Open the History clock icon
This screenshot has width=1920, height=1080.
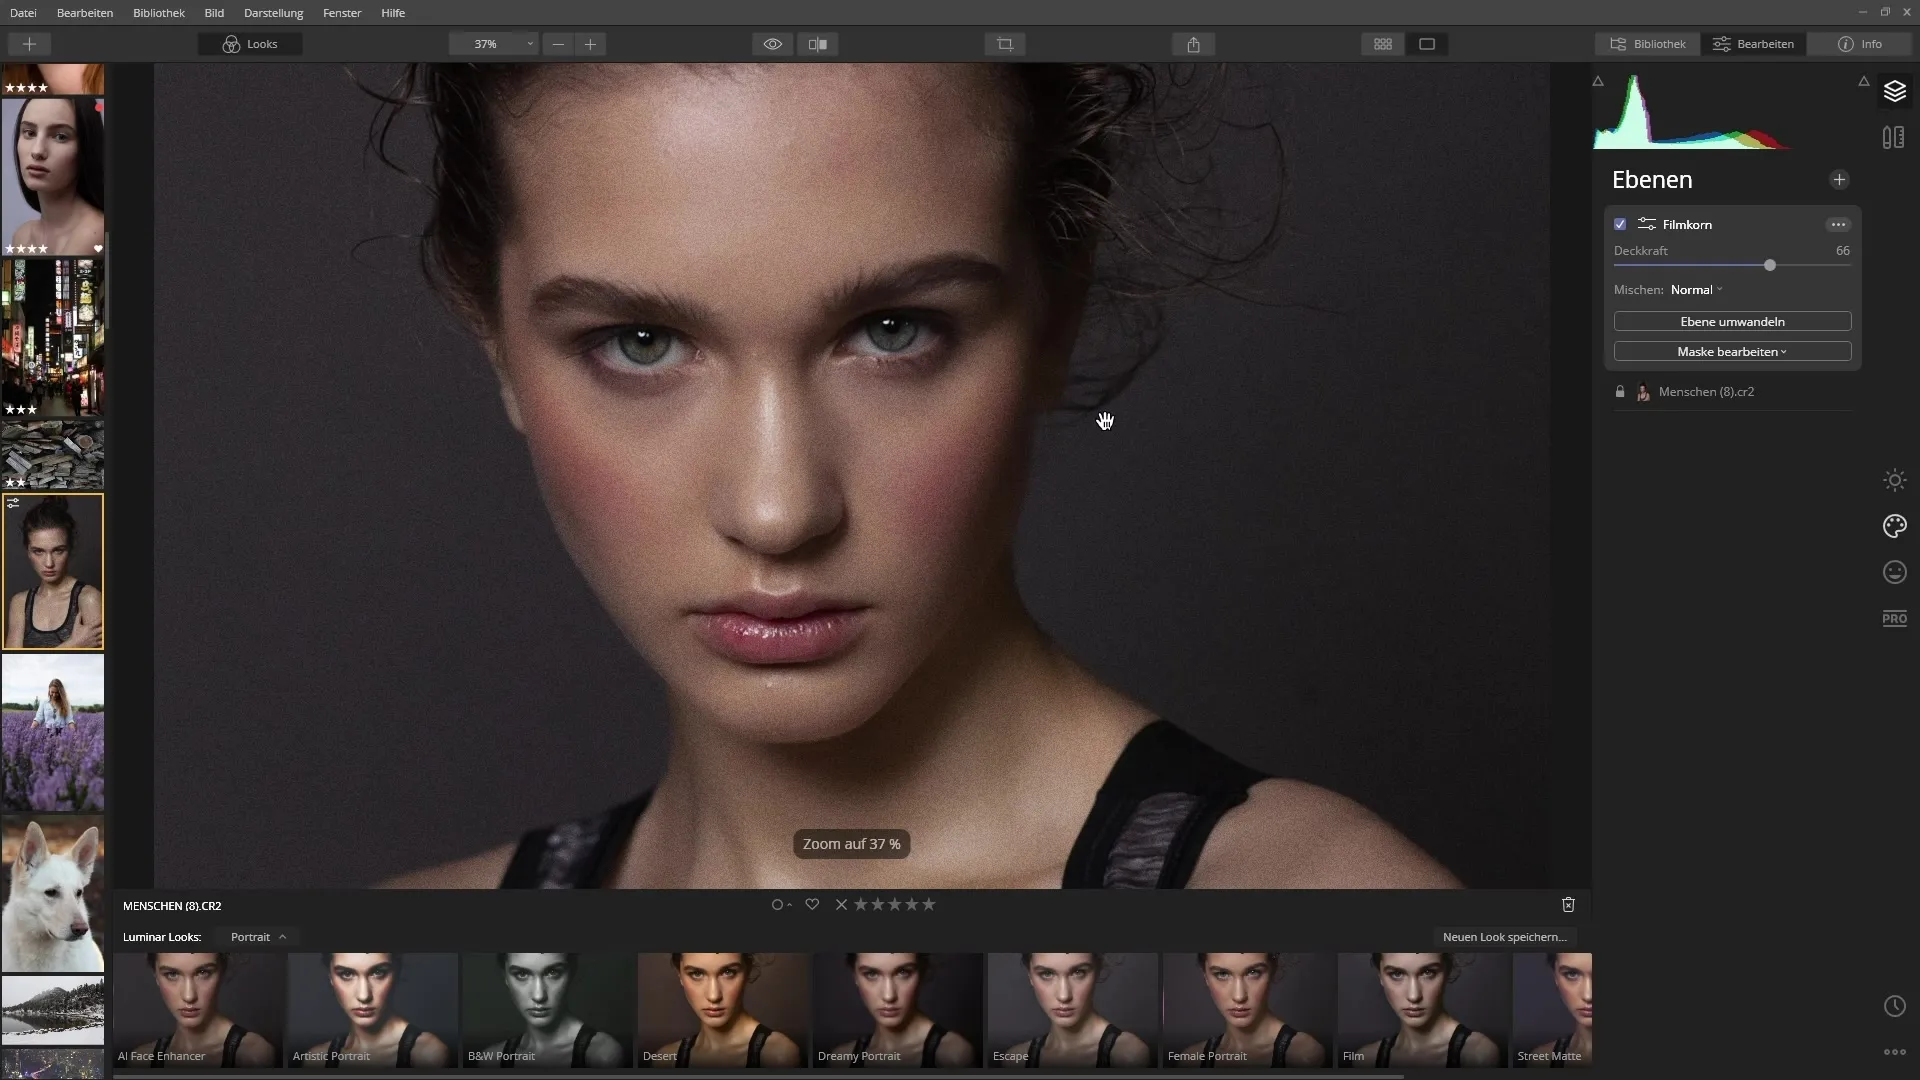click(x=1894, y=1006)
